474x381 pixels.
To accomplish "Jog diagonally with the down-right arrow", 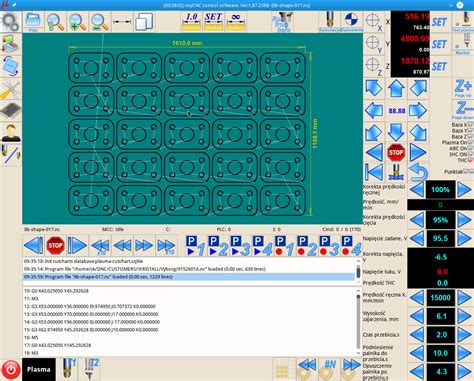I will pos(418,132).
